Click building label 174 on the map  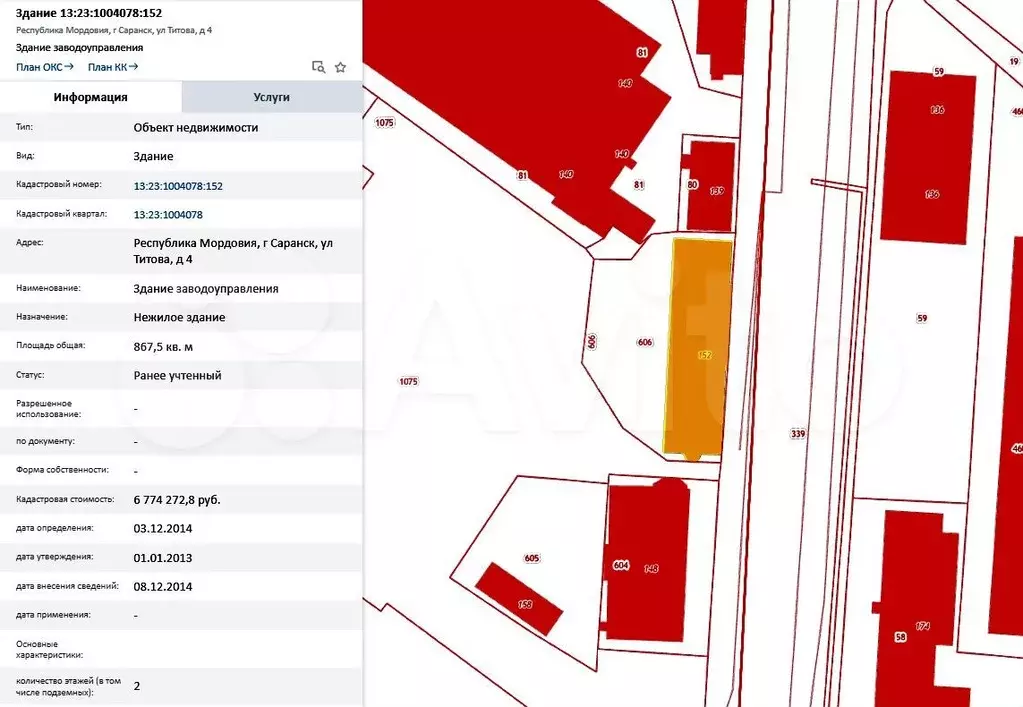[x=923, y=626]
